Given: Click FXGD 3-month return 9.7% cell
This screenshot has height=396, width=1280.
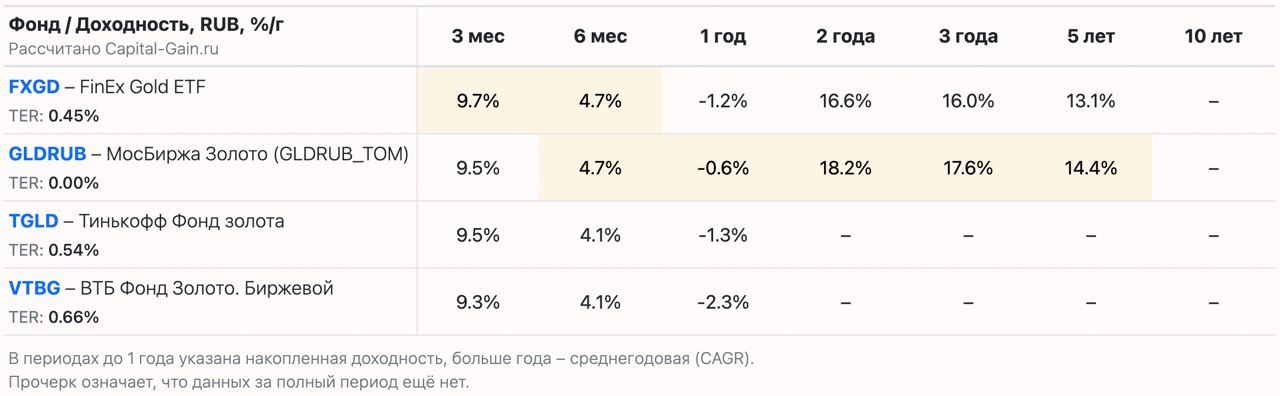Looking at the screenshot, I should pyautogui.click(x=478, y=101).
